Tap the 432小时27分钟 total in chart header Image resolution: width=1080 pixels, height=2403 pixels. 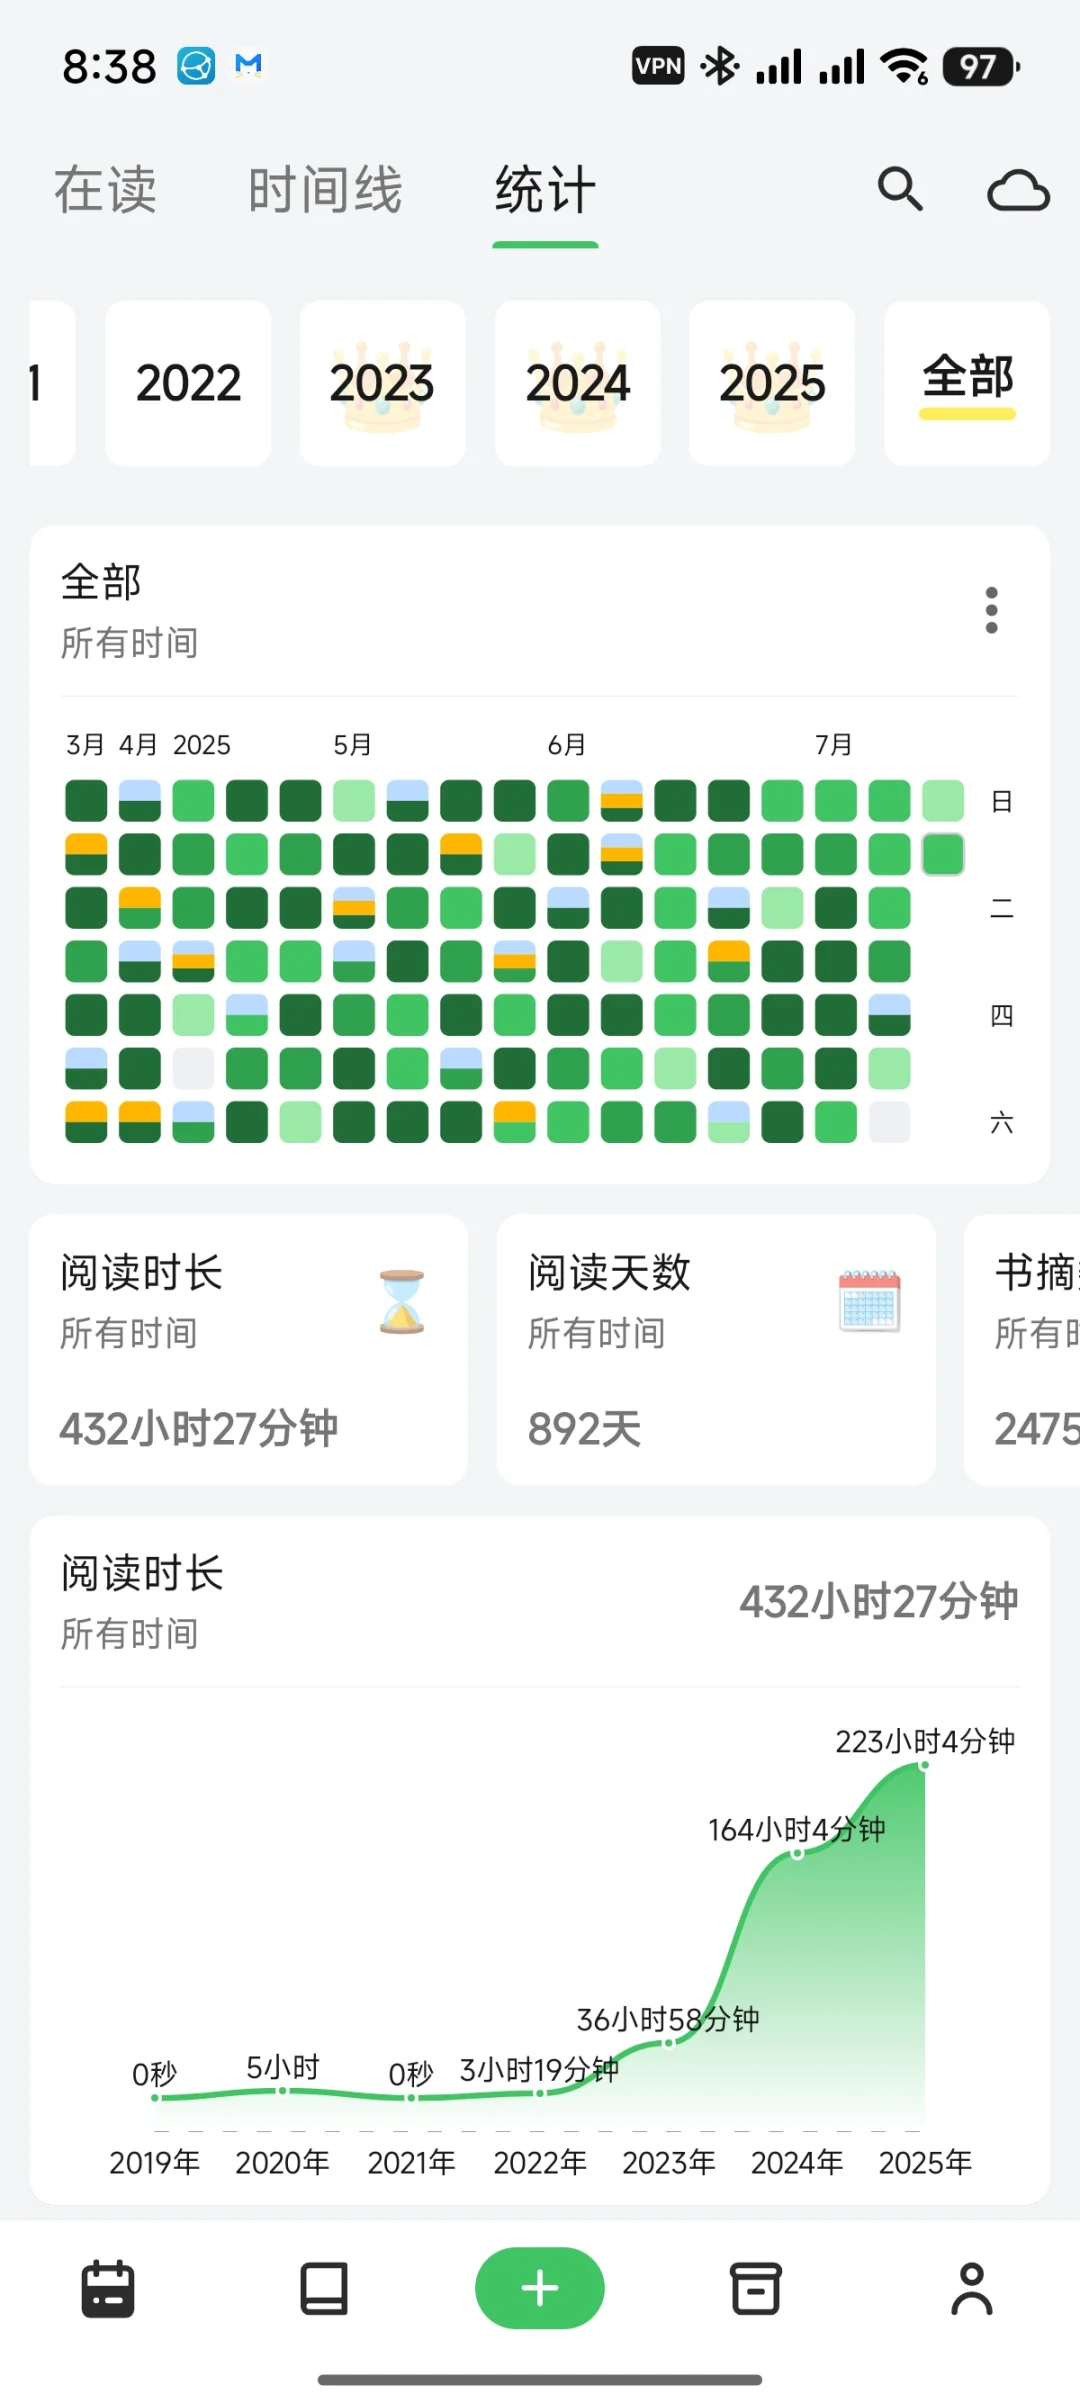coord(878,1602)
